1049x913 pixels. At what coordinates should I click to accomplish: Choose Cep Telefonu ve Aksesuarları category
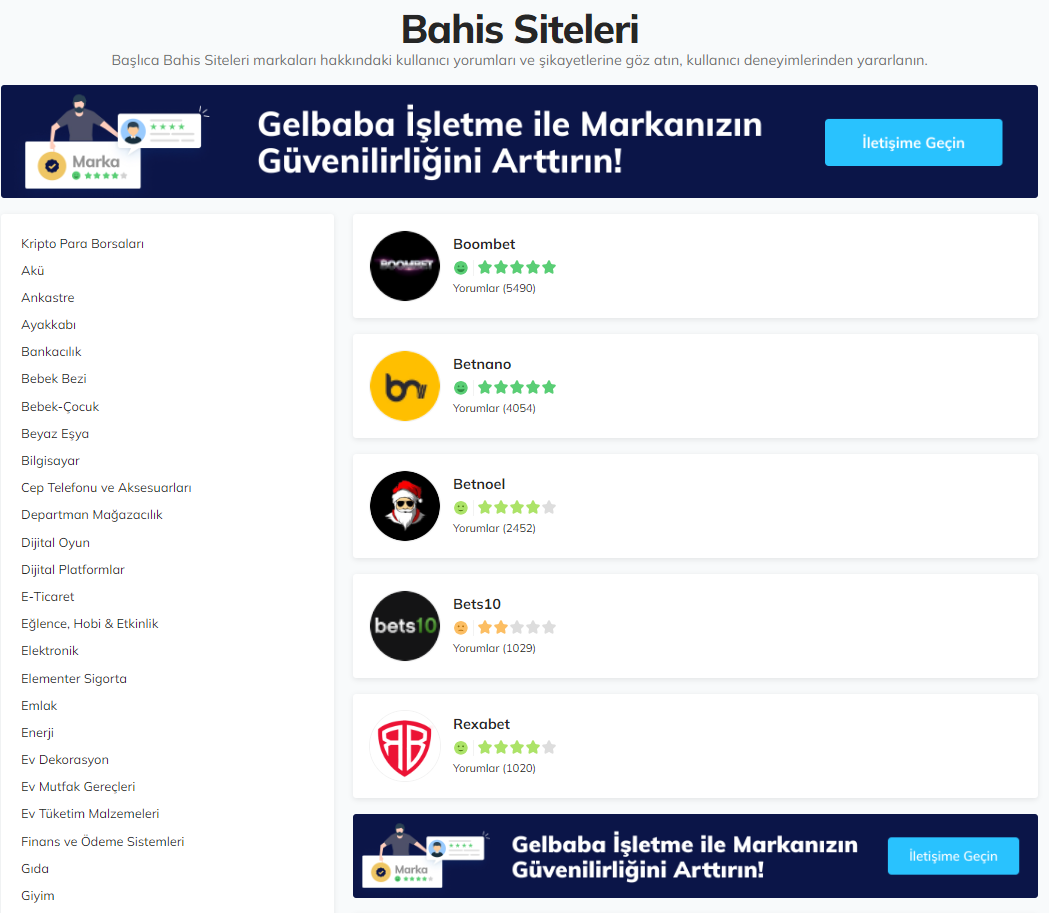pyautogui.click(x=106, y=488)
